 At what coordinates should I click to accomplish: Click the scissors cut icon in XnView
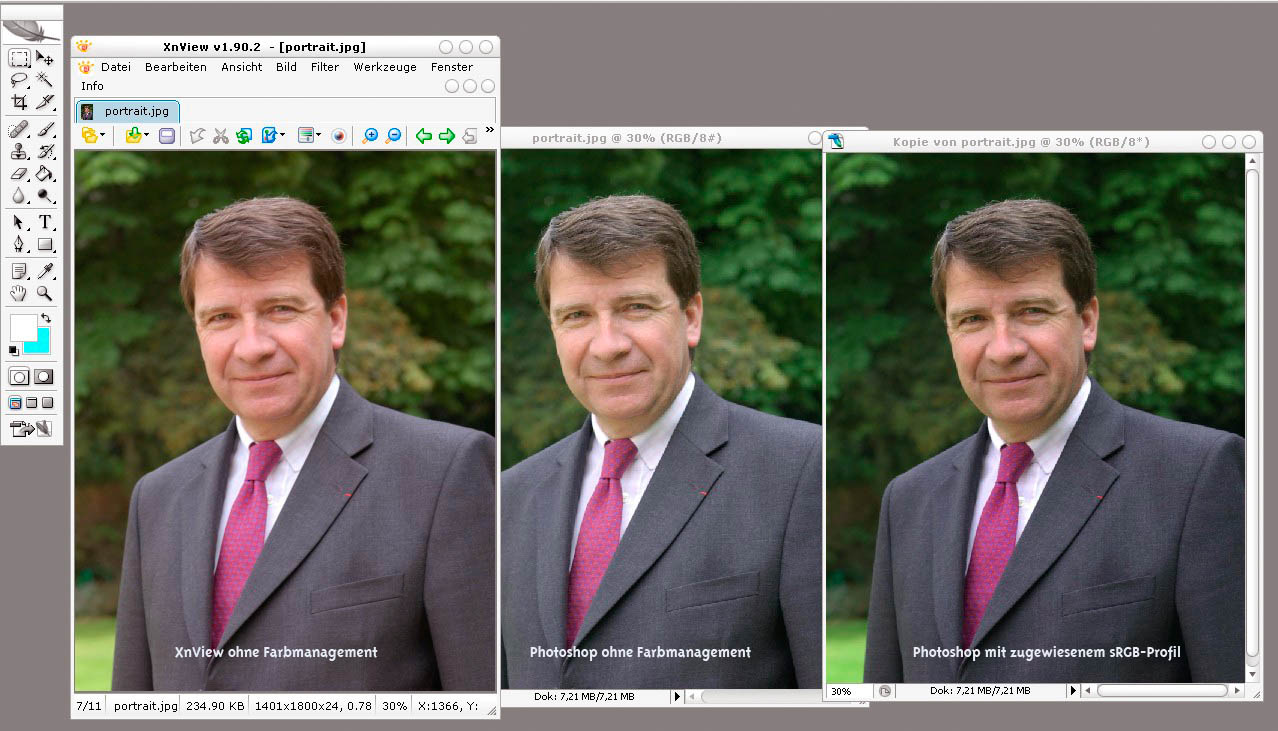point(221,135)
